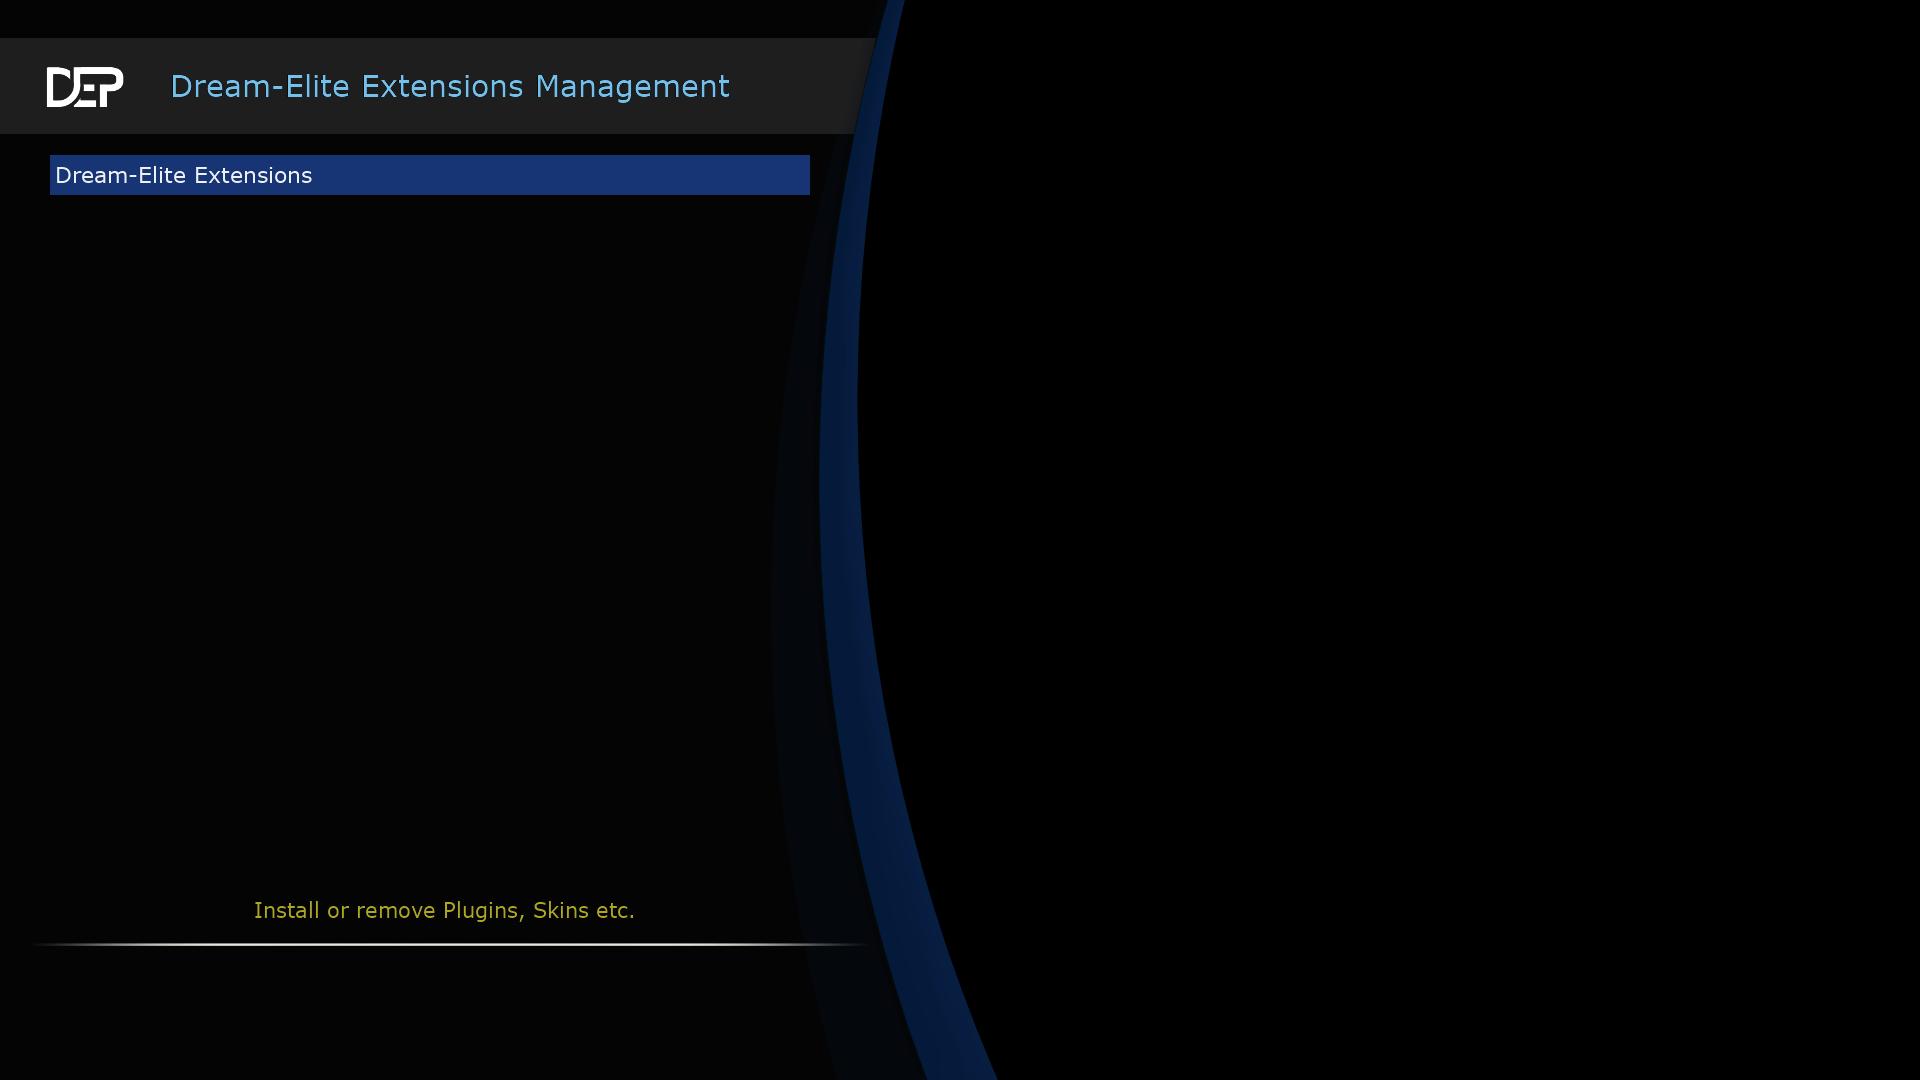Open the highlighted Dream-Elite Extensions item
This screenshot has width=1920, height=1080.
(430, 175)
